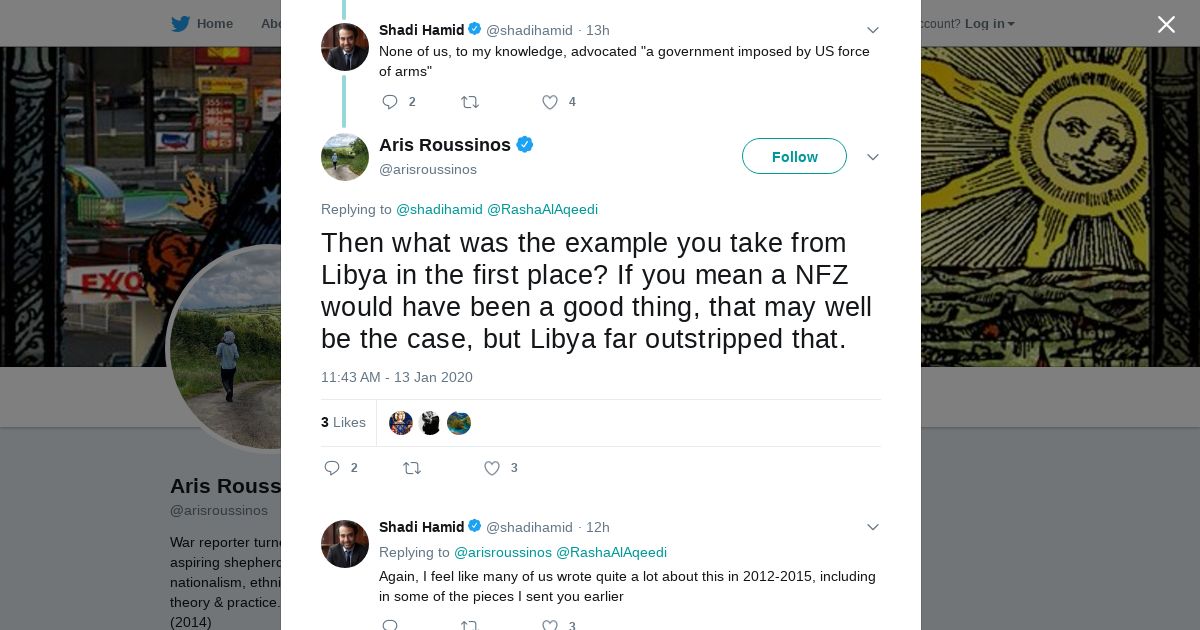Open the @shadihamid mention in Replying to
This screenshot has width=1200, height=630.
[439, 209]
